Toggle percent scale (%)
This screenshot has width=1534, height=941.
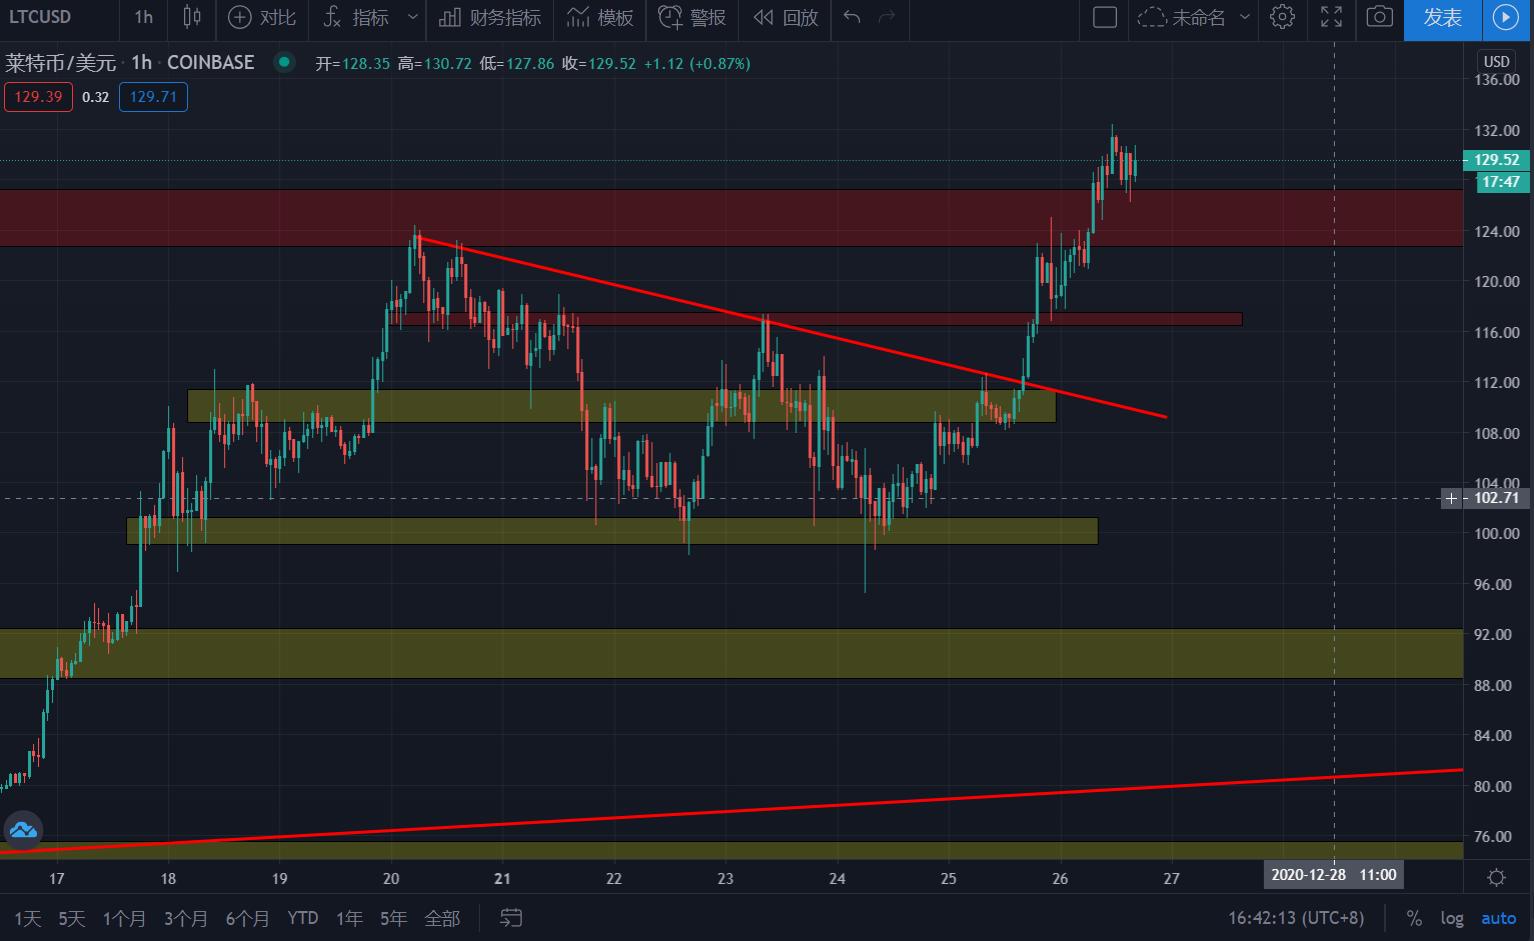[1414, 918]
